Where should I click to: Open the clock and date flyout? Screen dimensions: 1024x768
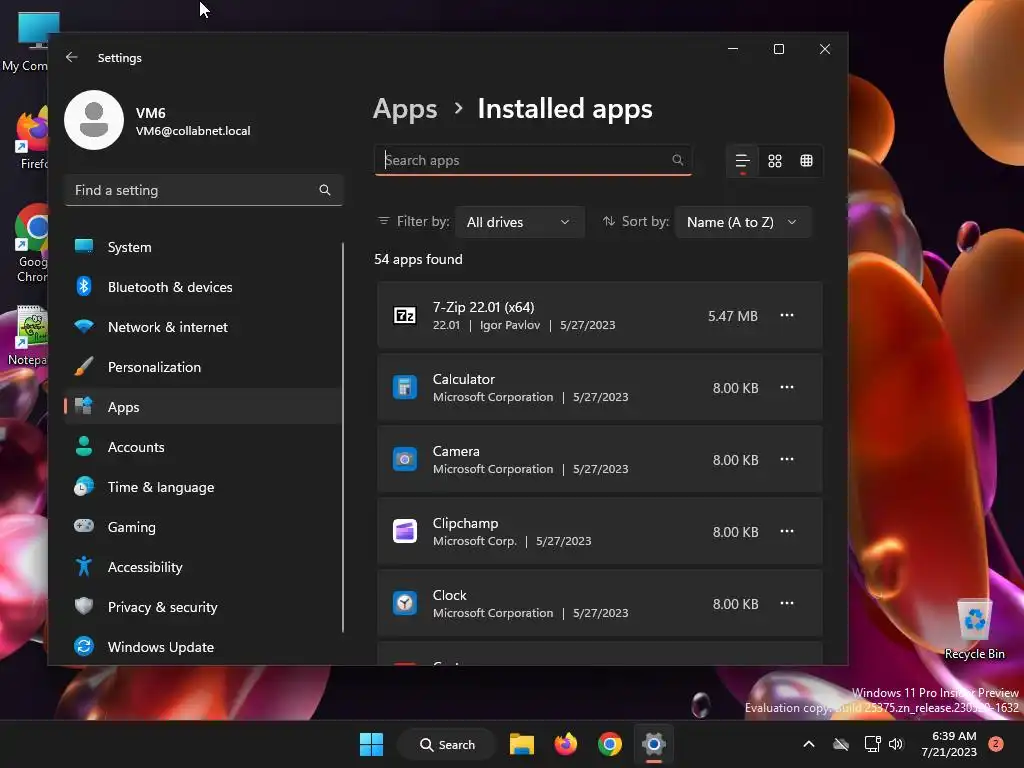click(950, 744)
